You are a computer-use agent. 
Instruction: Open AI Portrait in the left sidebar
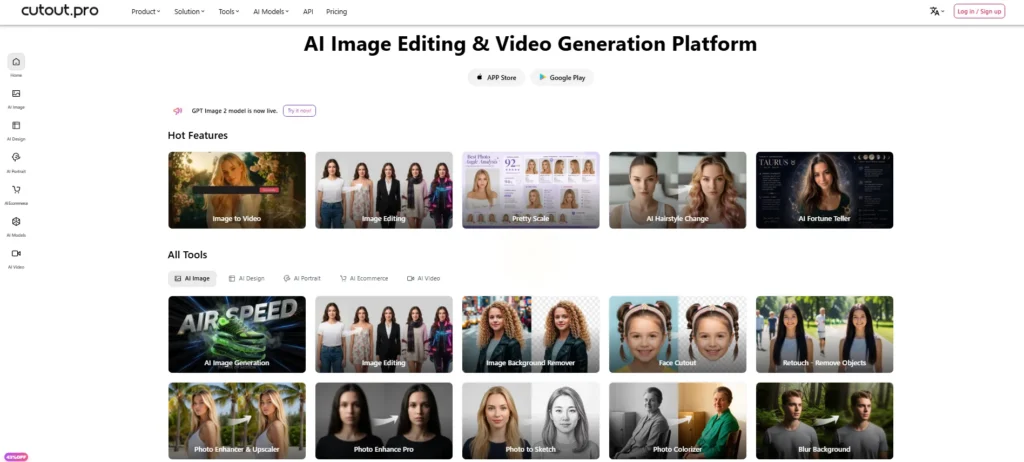coord(16,161)
